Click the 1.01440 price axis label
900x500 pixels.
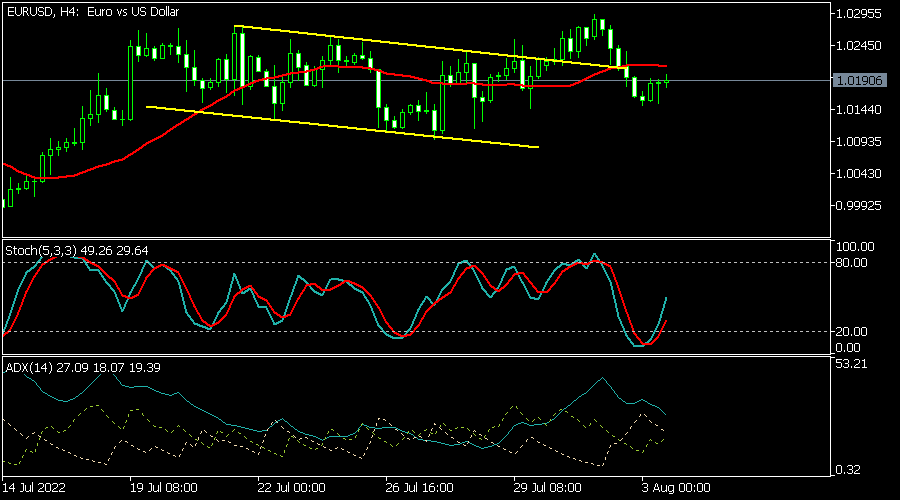pyautogui.click(x=859, y=109)
